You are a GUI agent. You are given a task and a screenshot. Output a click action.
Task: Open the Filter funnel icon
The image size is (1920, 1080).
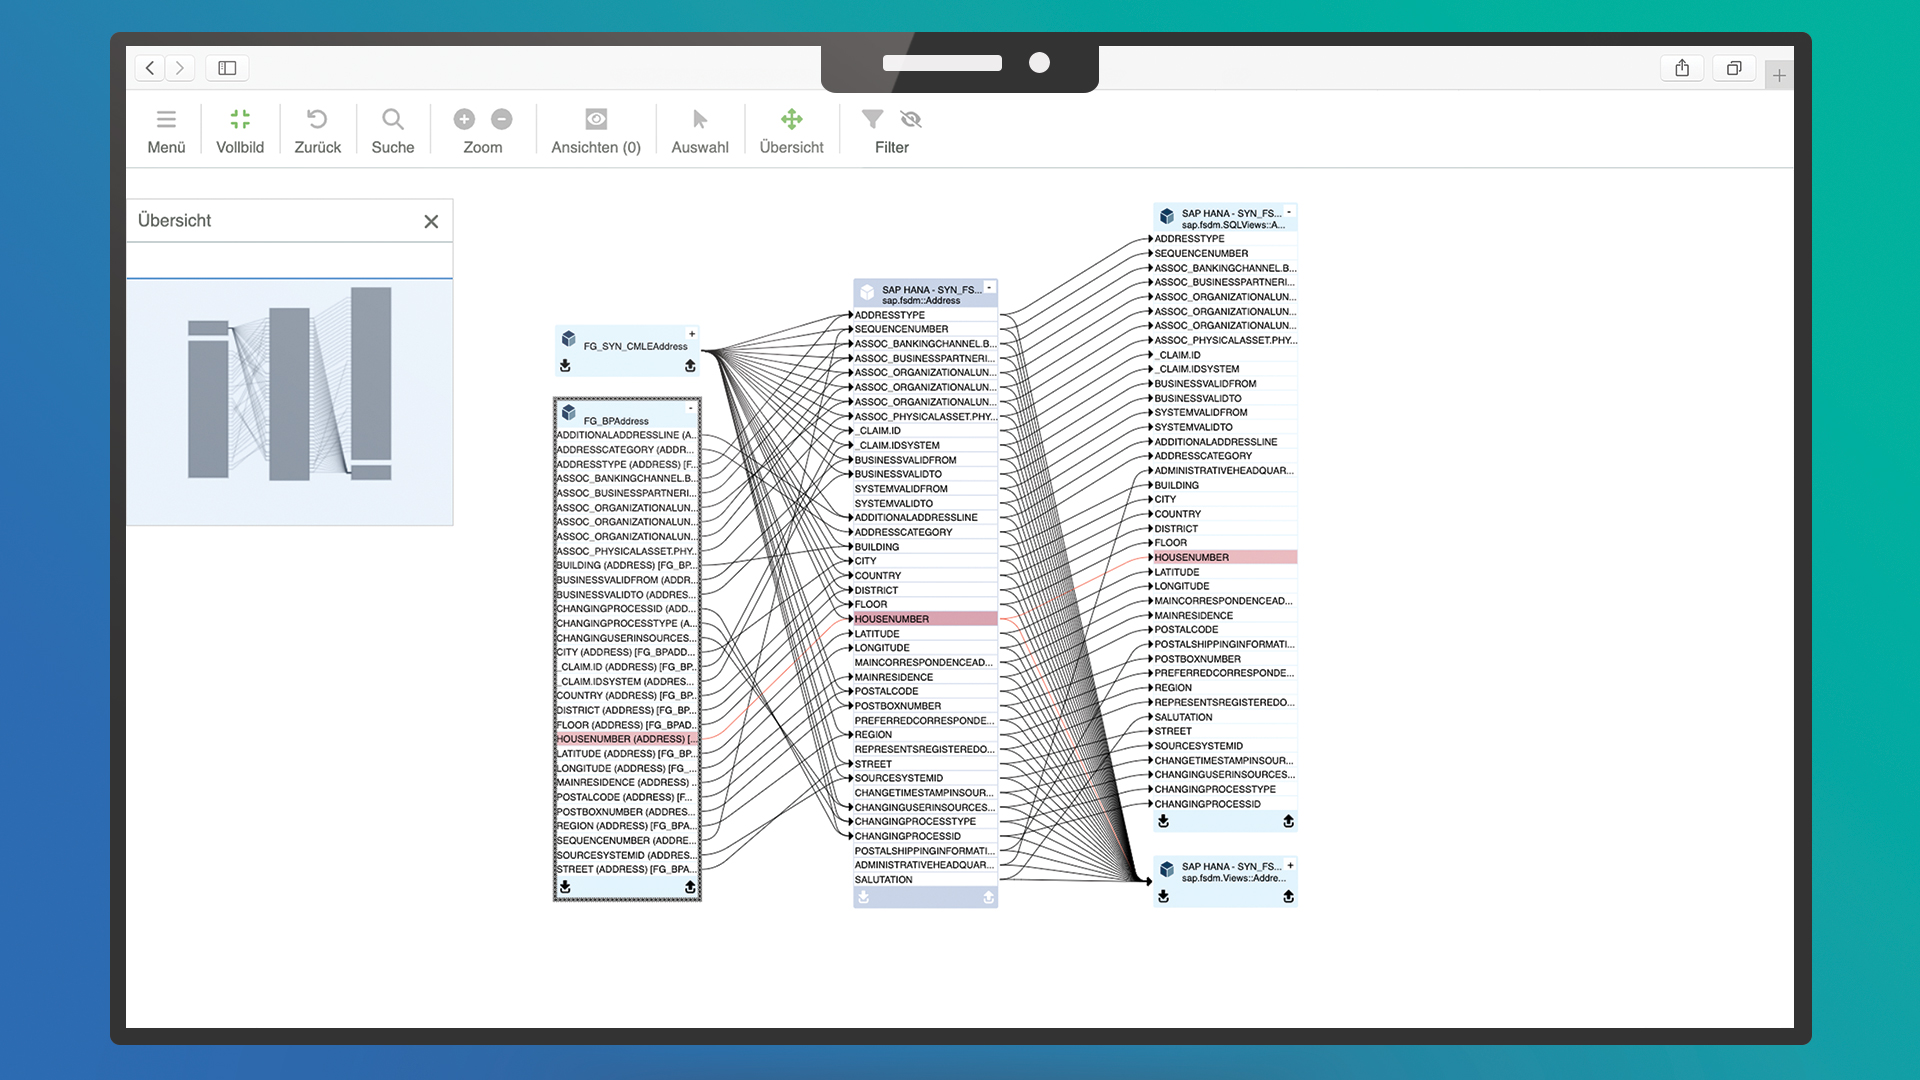click(872, 120)
